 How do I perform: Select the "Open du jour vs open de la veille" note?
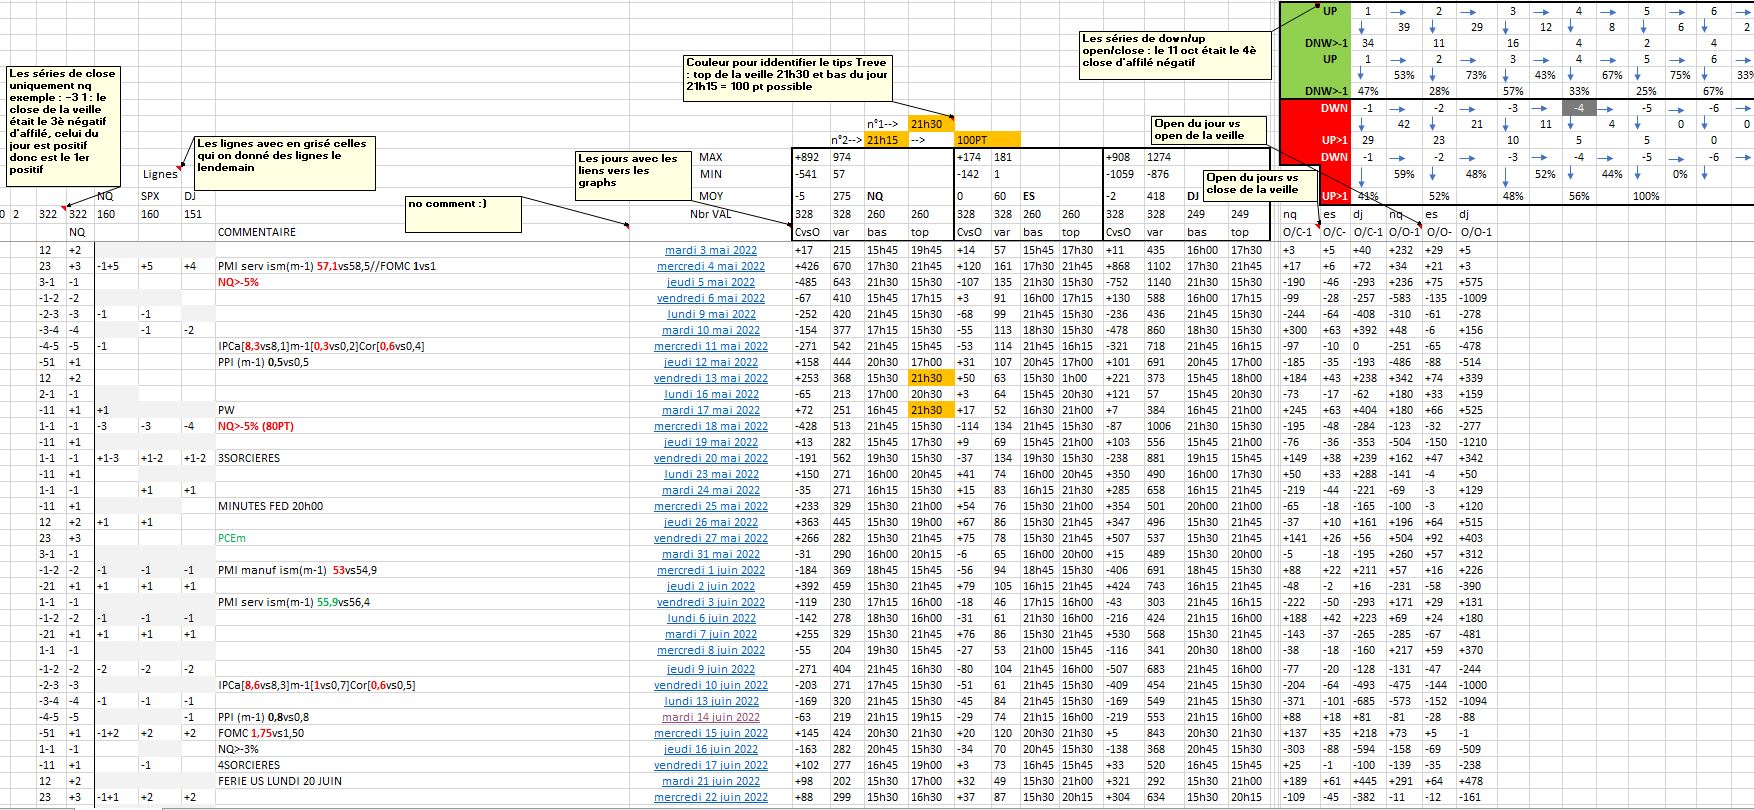(1210, 130)
